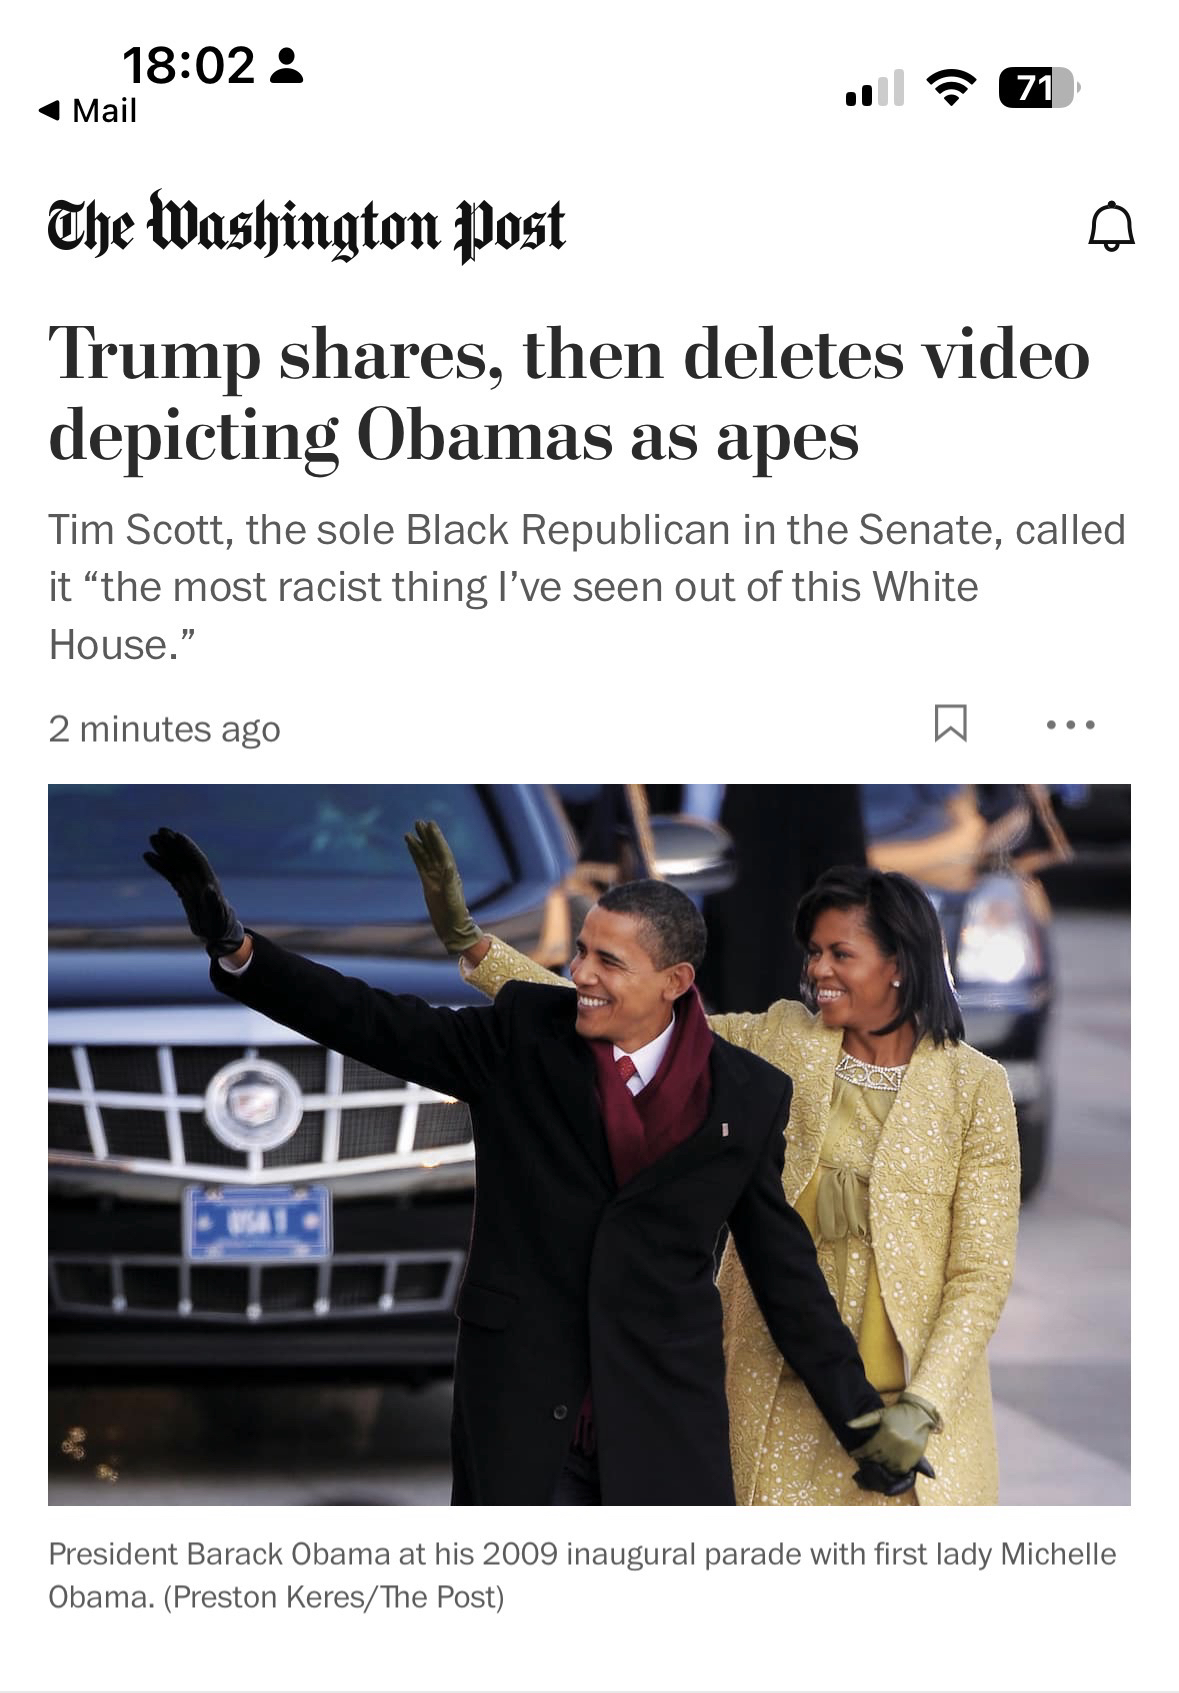Tap the USA 1 license plate in photo

[257, 1222]
